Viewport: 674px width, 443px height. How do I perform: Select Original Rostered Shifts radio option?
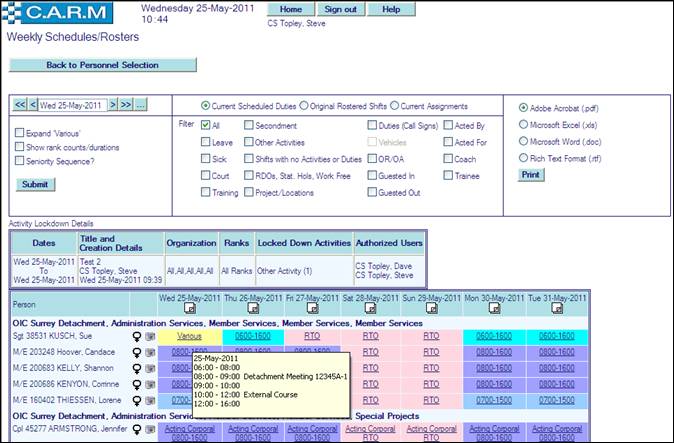tap(304, 105)
